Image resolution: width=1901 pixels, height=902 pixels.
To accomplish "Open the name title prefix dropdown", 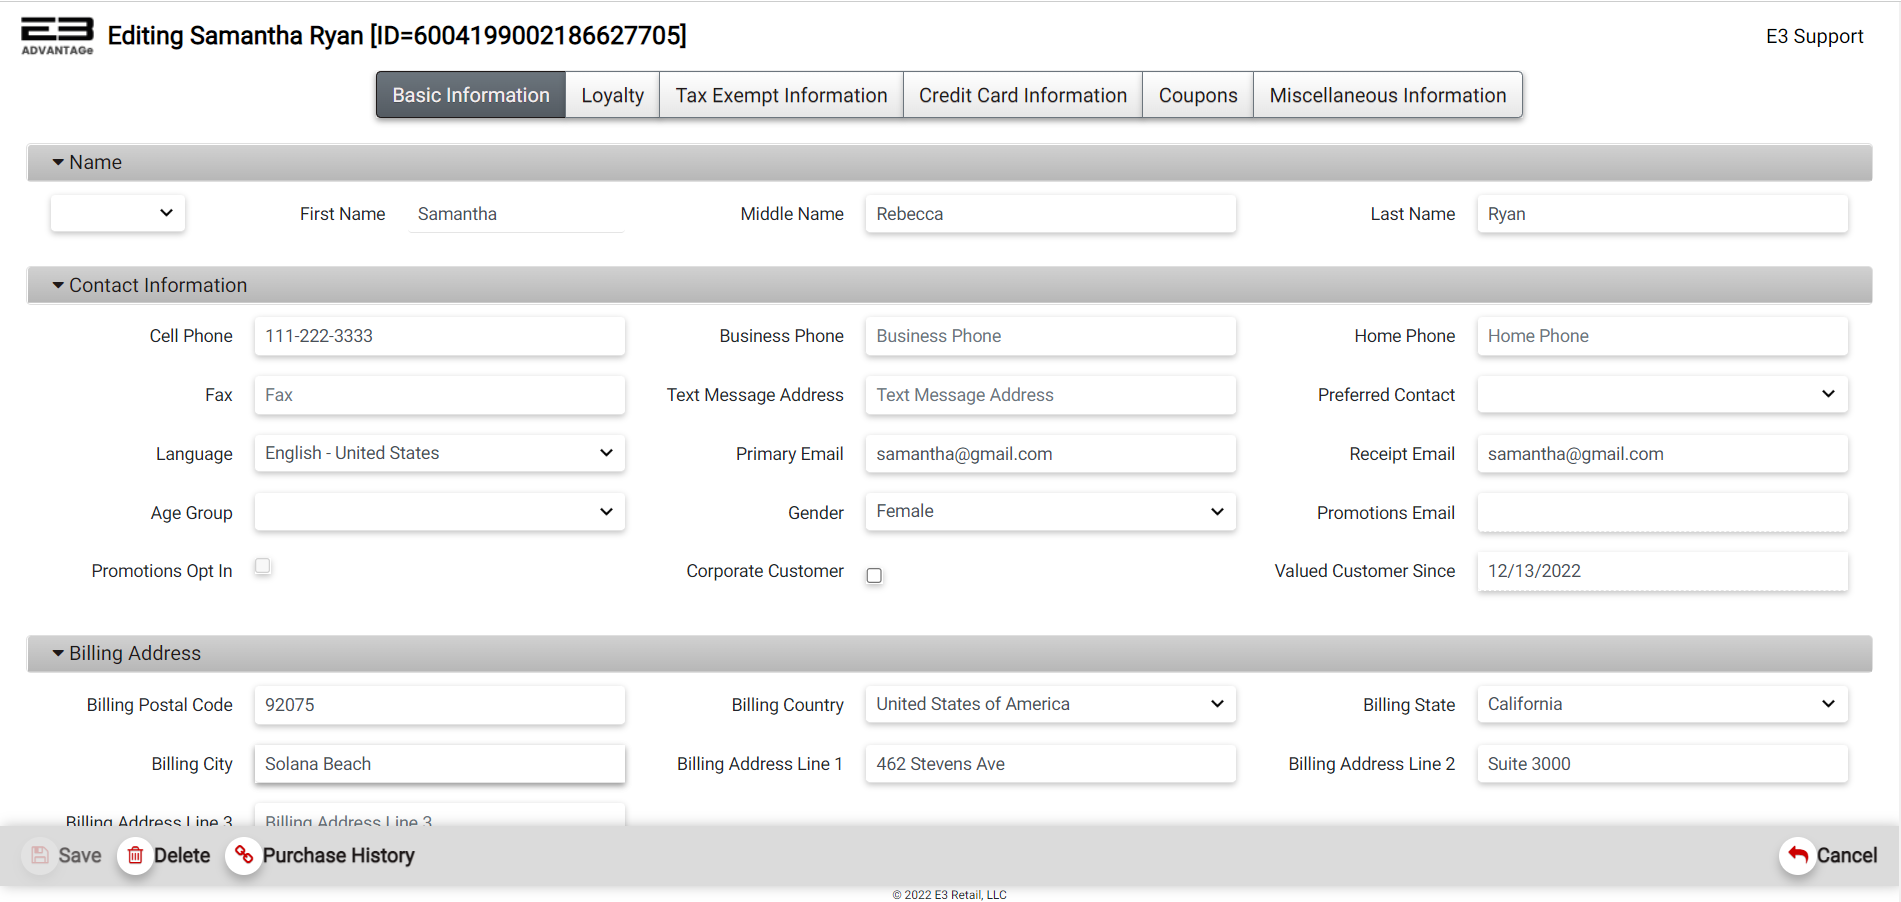I will (x=118, y=213).
